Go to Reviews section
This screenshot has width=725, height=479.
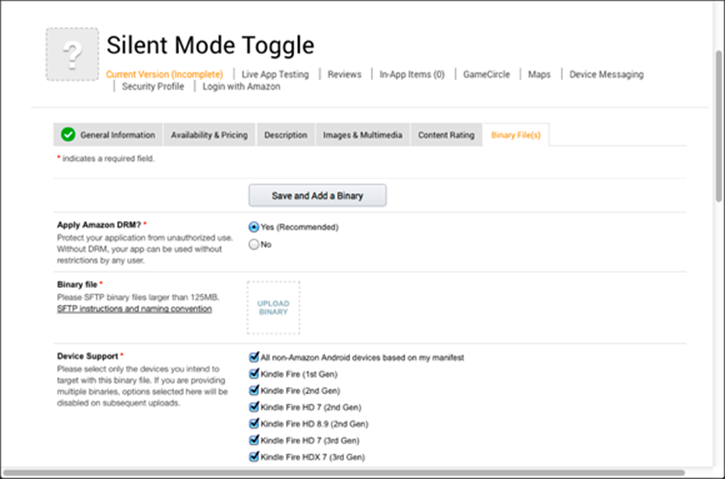pos(344,74)
